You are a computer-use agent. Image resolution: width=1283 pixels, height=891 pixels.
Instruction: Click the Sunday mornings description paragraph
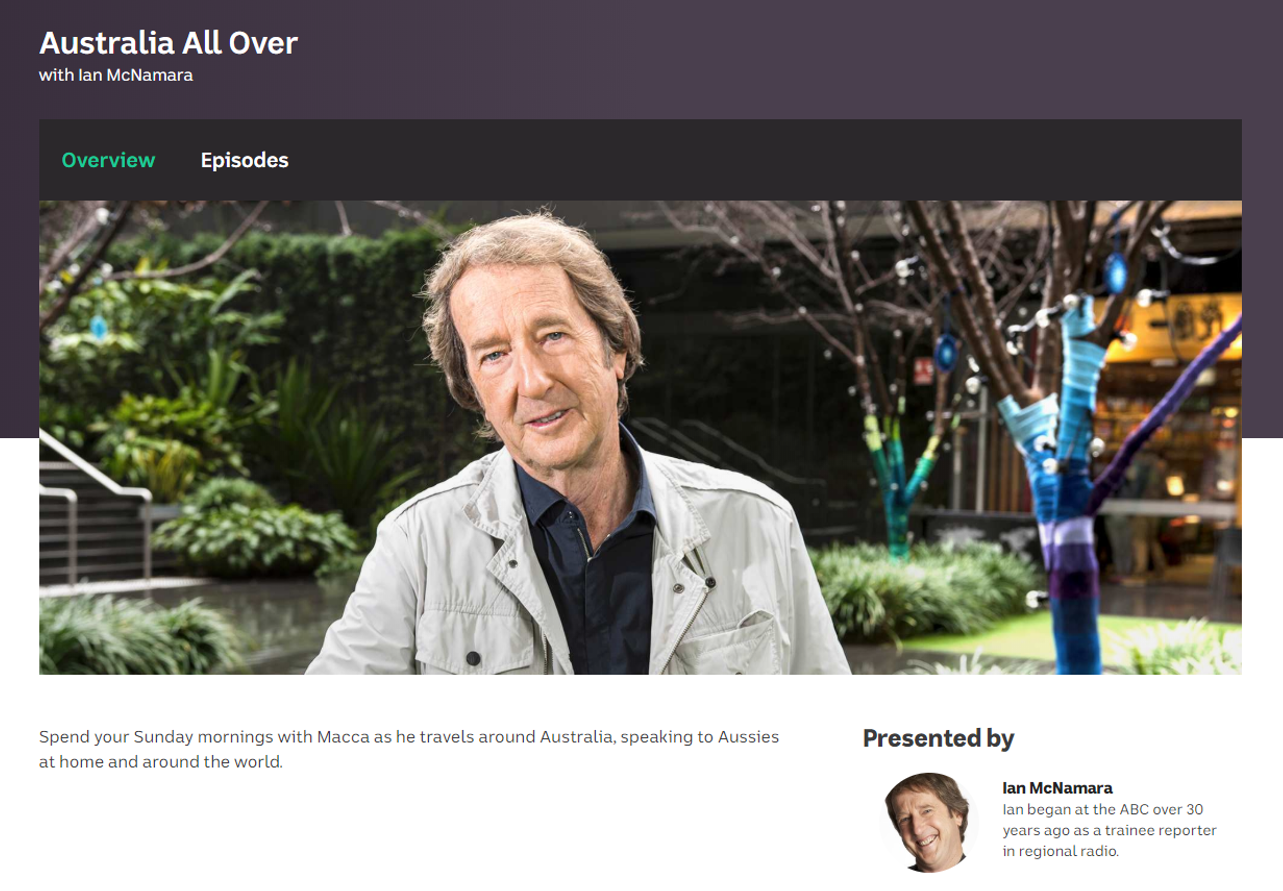point(409,749)
